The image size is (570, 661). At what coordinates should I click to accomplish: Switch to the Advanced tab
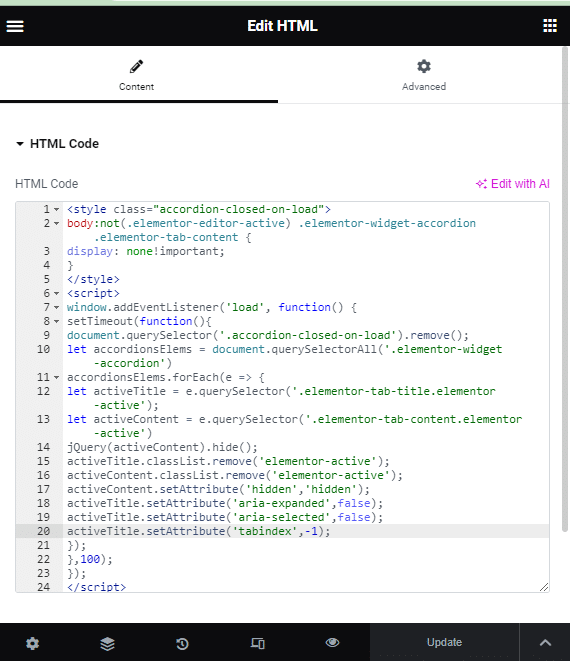(424, 75)
